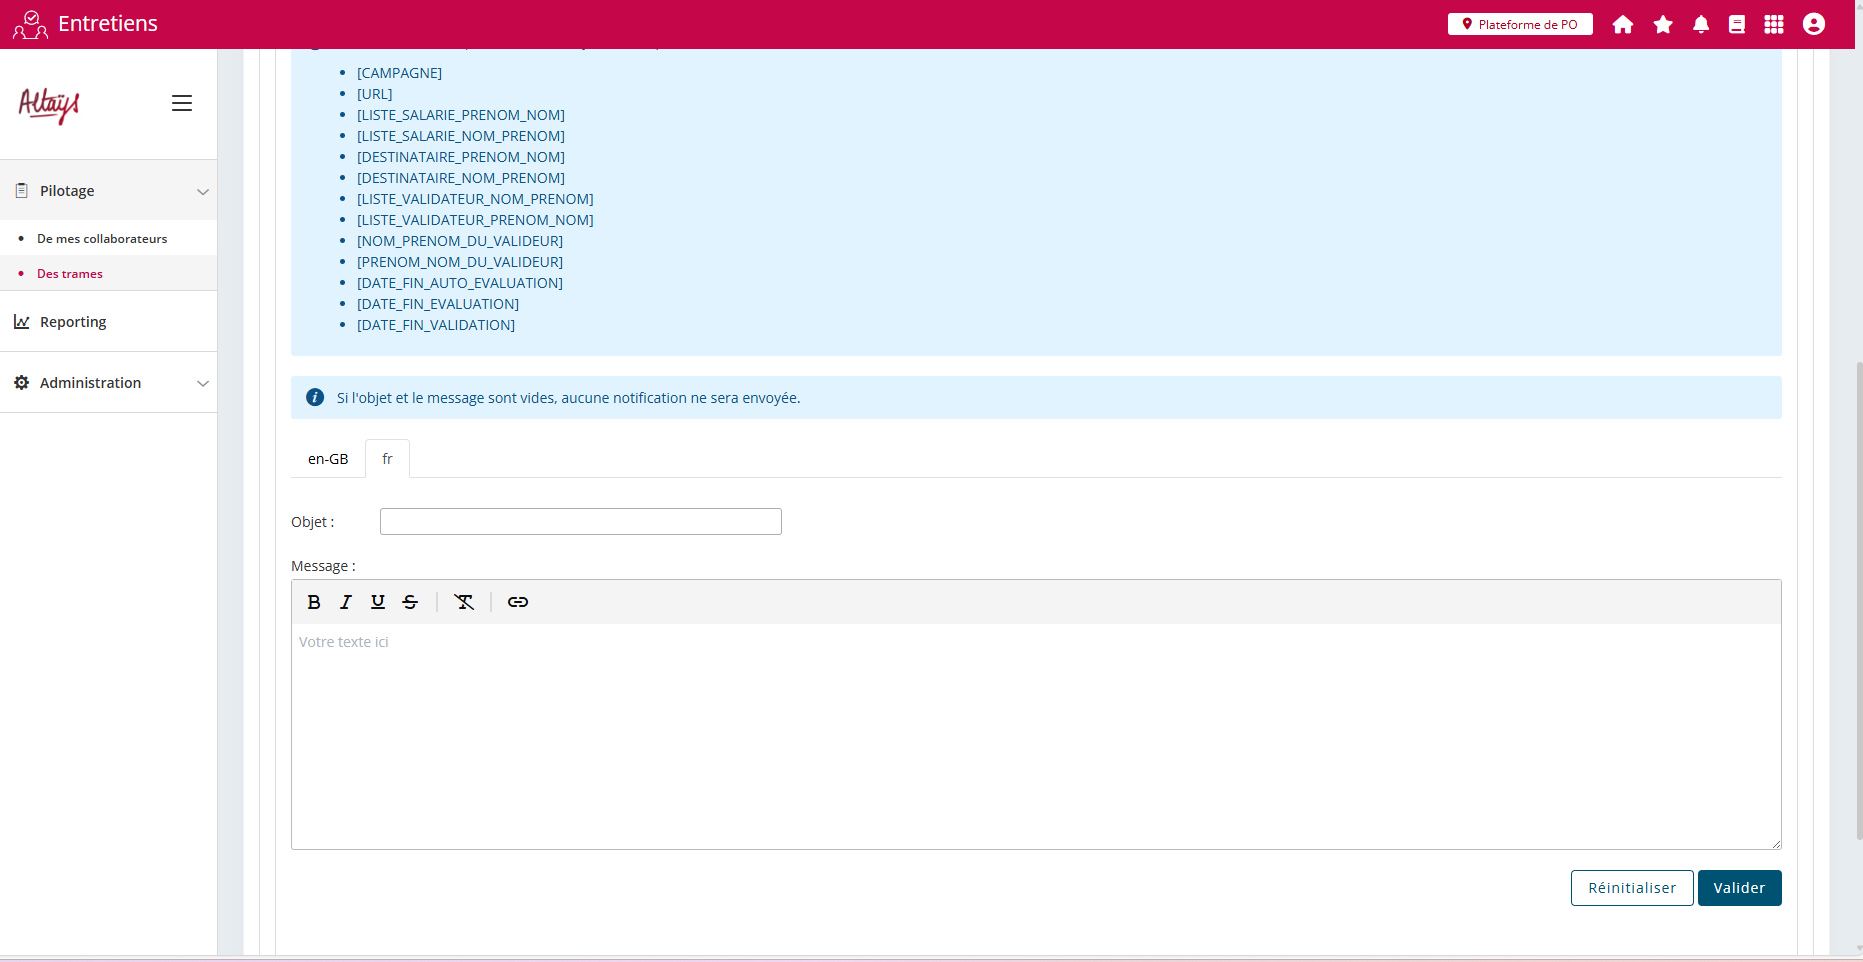Open notifications bell
This screenshot has height=962, width=1863.
tap(1700, 24)
